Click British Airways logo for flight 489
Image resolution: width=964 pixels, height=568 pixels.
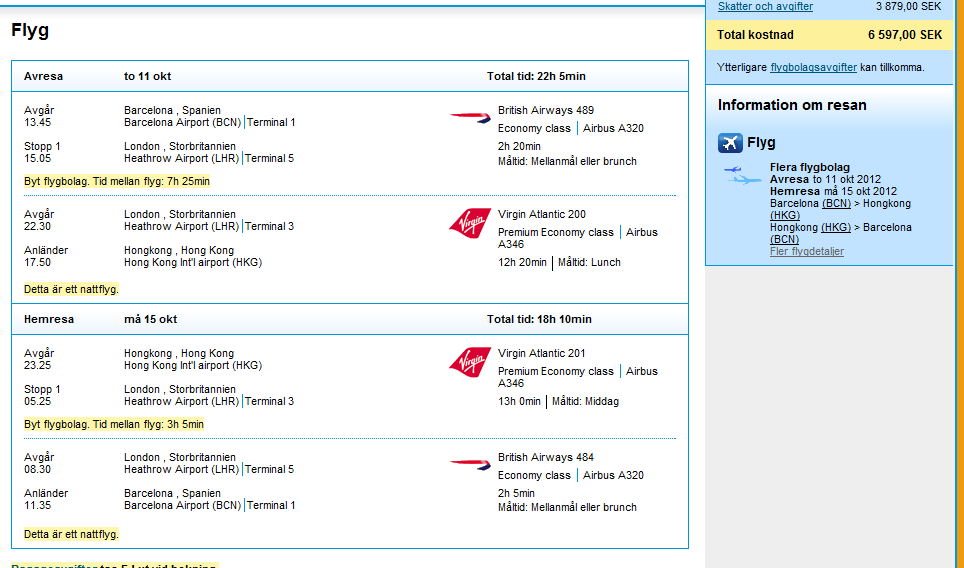pos(471,117)
